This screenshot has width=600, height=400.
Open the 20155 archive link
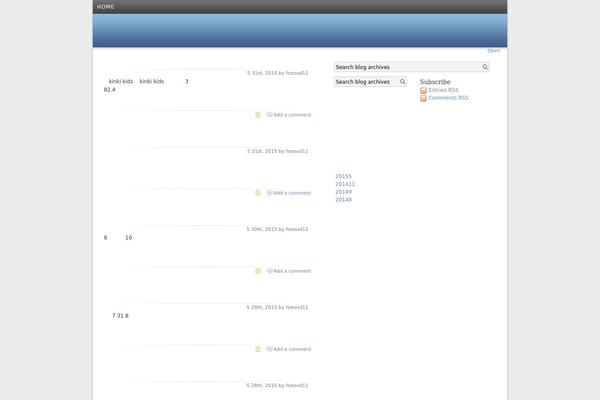coord(343,176)
